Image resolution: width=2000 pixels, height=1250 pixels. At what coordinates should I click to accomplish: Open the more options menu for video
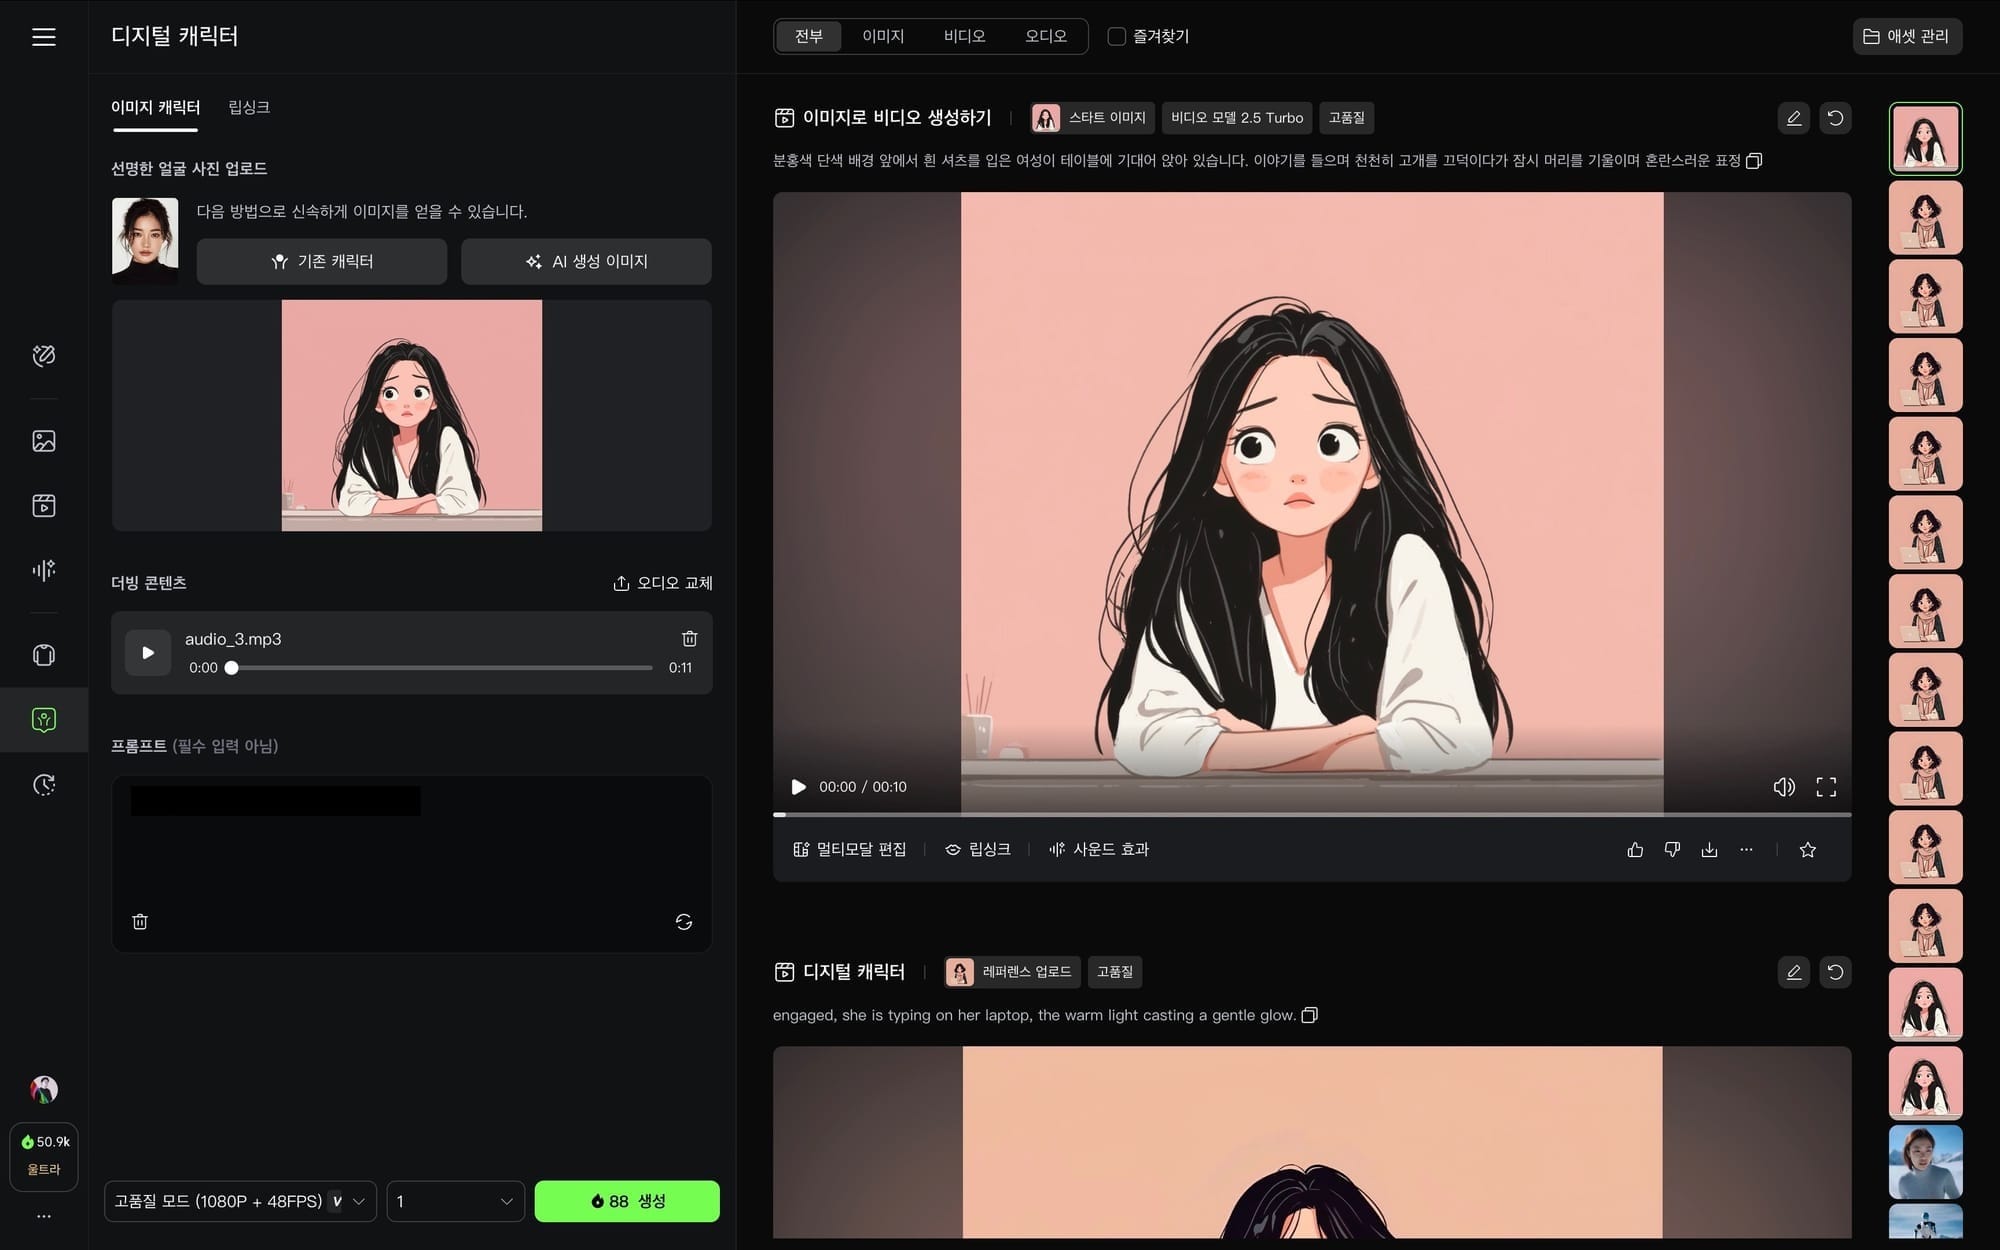pos(1746,850)
